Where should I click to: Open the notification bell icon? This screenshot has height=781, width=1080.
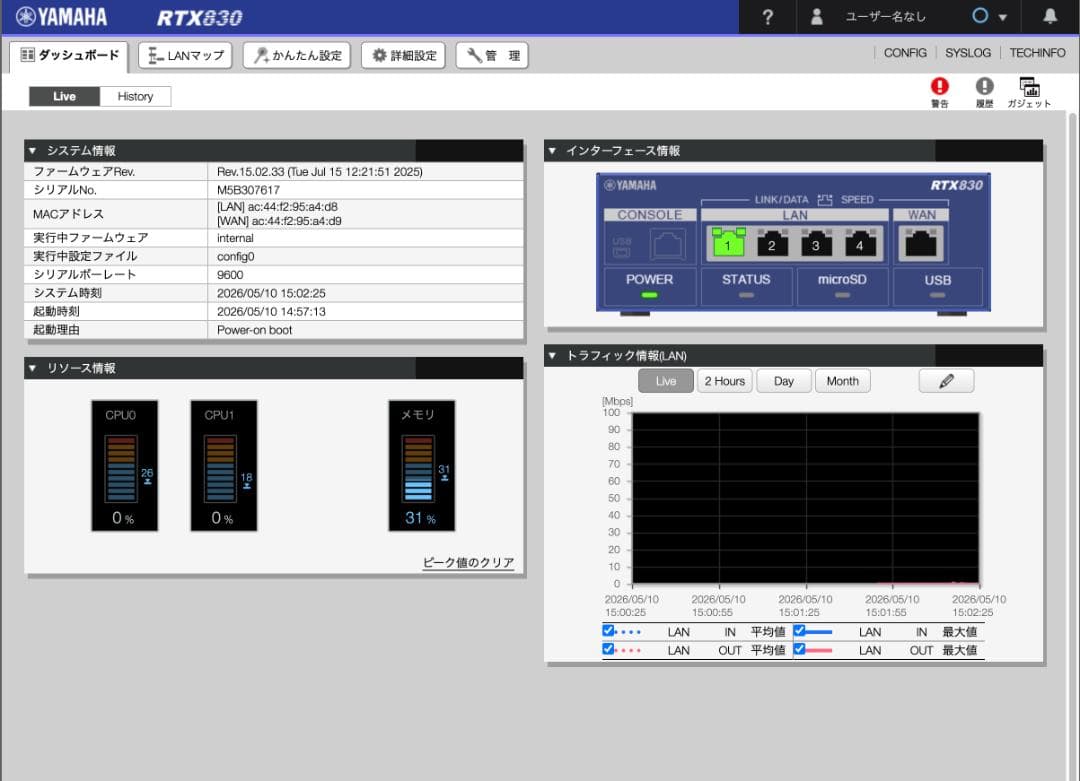[1050, 17]
